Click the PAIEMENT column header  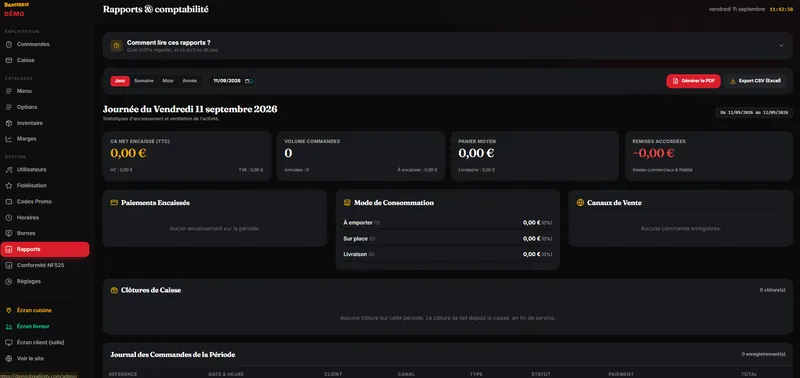[x=621, y=374]
